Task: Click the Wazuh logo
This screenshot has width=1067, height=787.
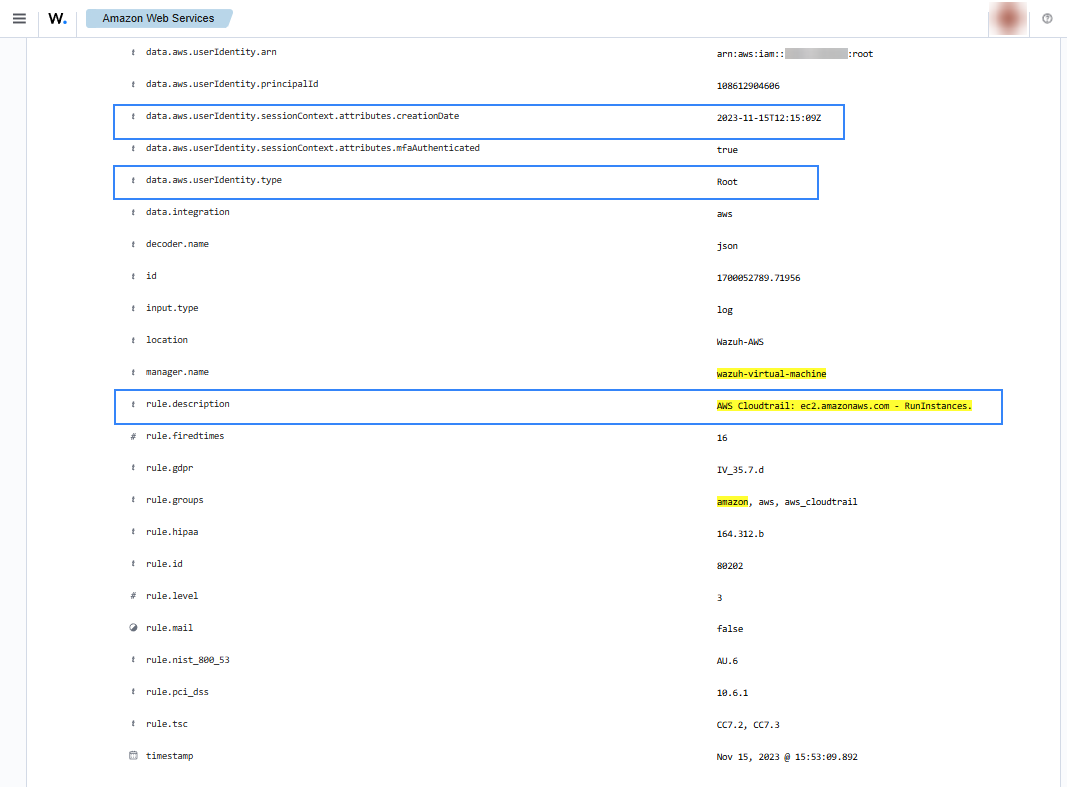Action: click(58, 18)
